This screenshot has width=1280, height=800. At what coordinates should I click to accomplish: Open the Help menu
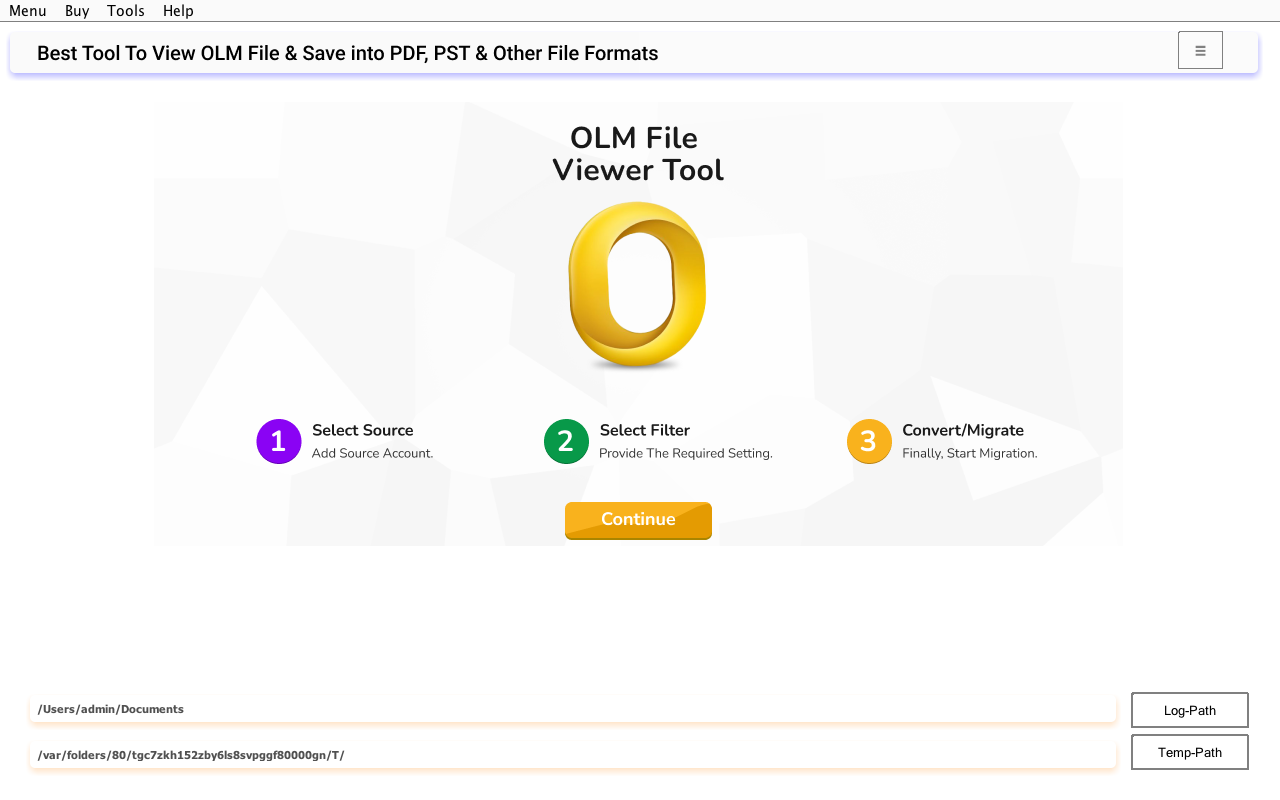[178, 11]
